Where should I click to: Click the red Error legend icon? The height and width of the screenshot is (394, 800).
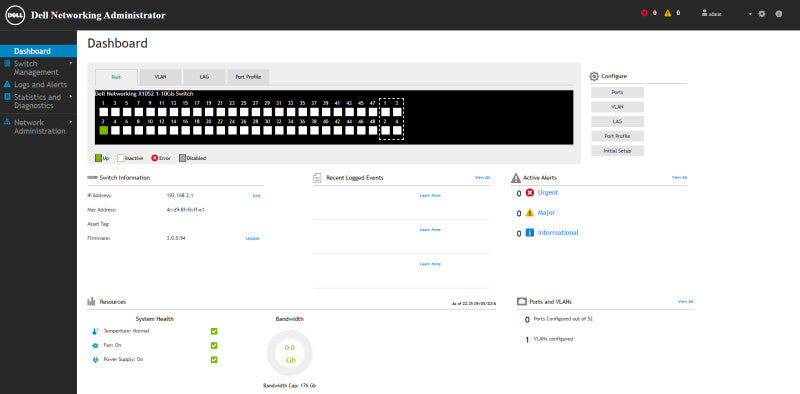coord(155,158)
